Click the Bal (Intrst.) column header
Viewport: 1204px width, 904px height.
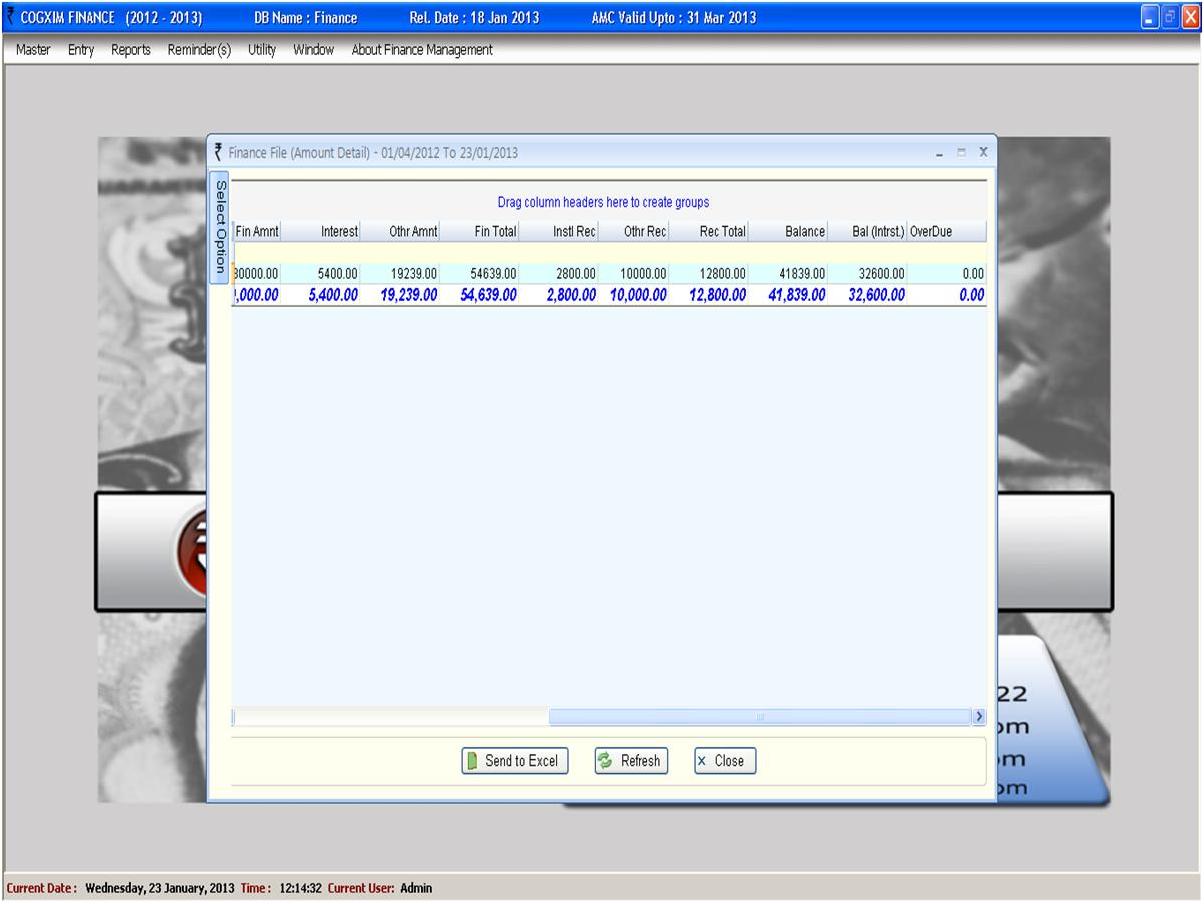pos(868,232)
